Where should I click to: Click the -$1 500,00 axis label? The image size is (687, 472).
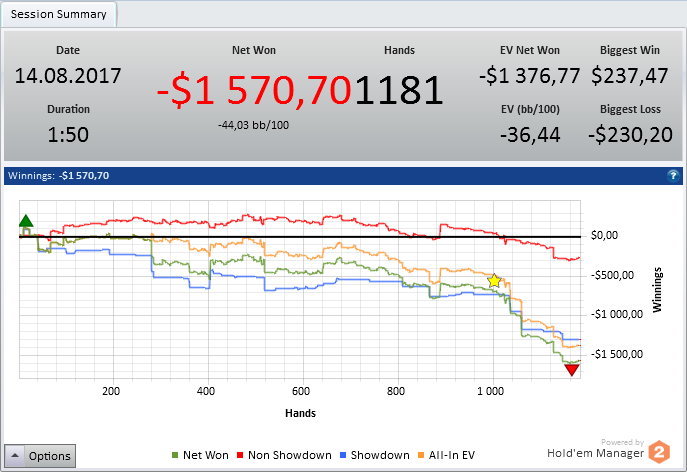(x=617, y=354)
